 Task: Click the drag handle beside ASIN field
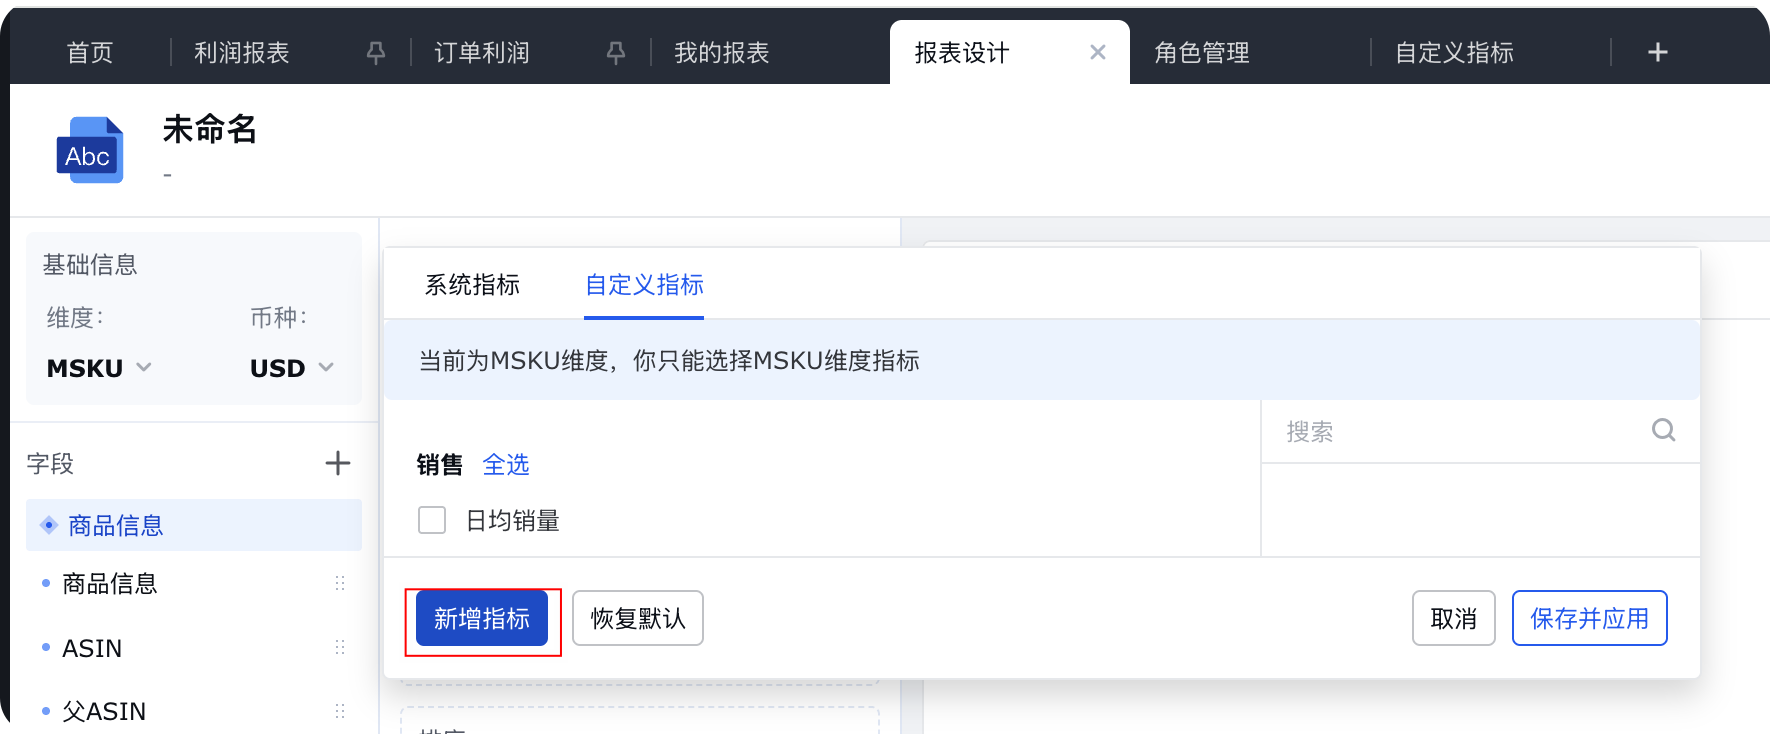340,648
